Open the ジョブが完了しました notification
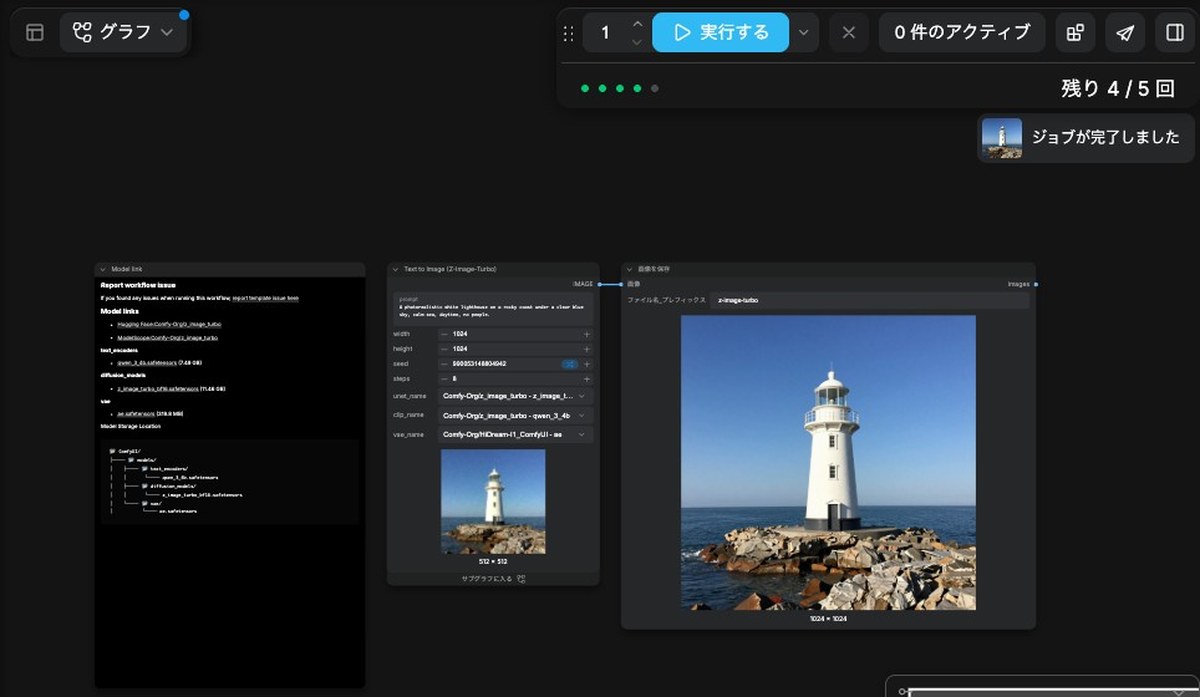The height and width of the screenshot is (697, 1200). pos(1086,138)
